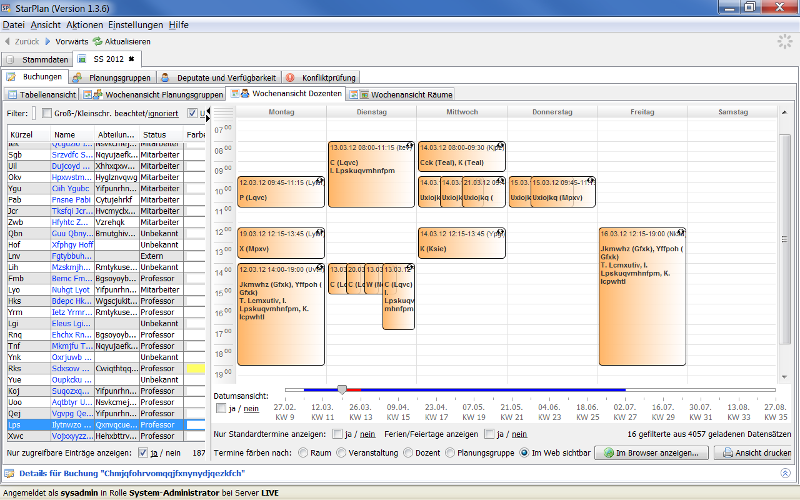Click the 14.03.12 08:00-09:30 Wednesday appointment

click(462, 156)
